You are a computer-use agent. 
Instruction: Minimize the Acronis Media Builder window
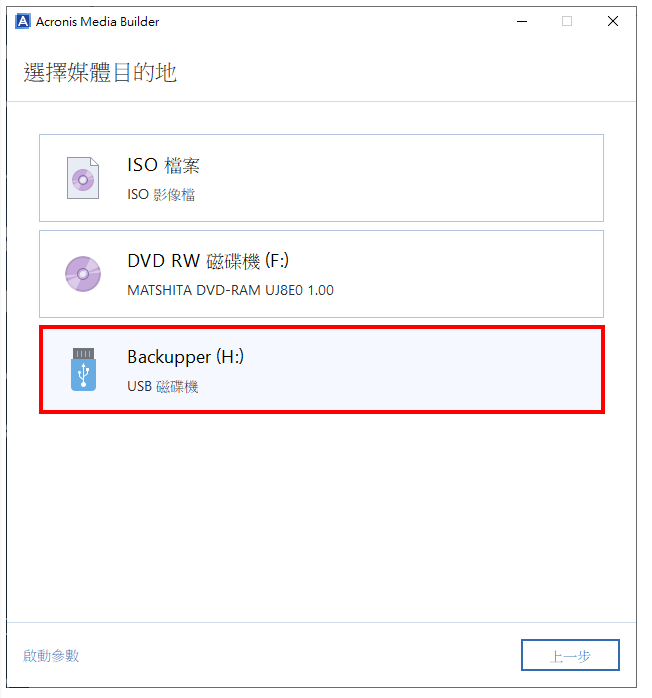point(522,21)
